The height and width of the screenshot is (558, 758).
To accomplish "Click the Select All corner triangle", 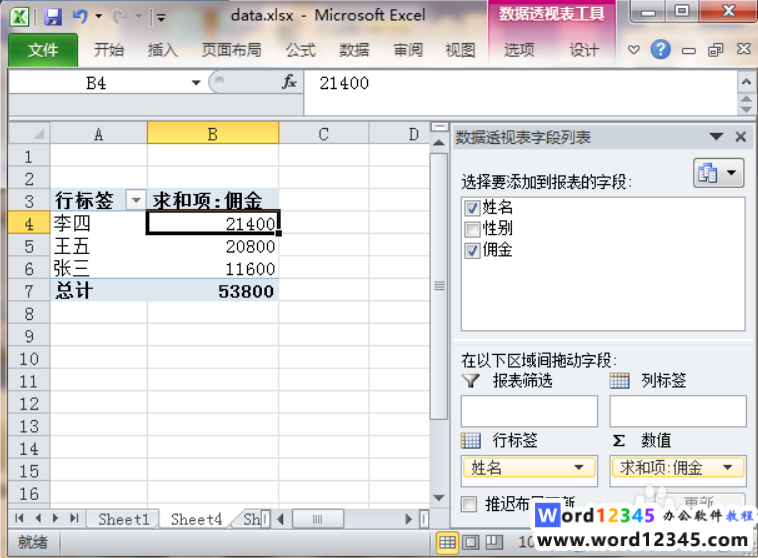I will 29,133.
